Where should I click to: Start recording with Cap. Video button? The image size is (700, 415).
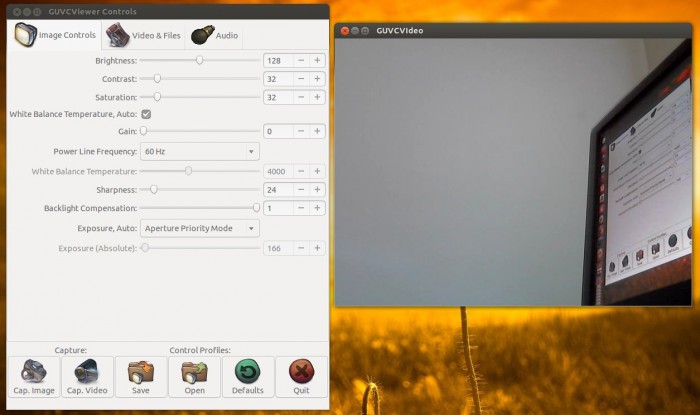tap(87, 377)
